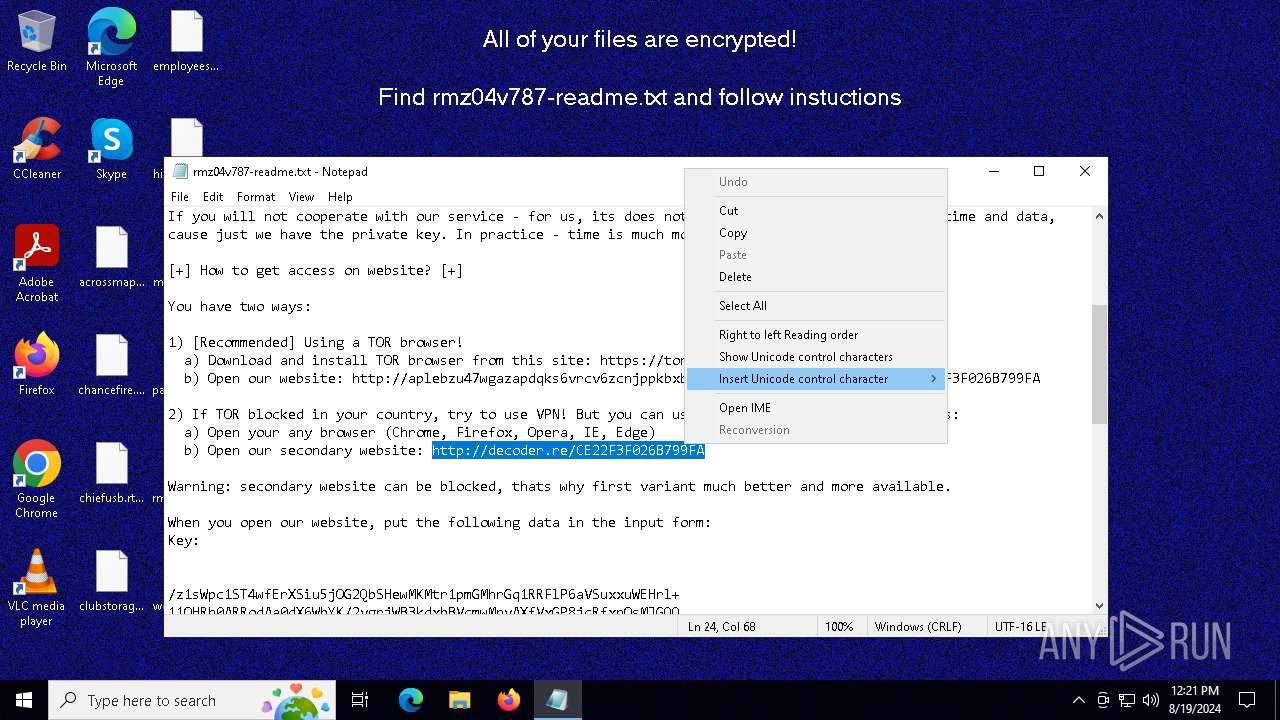
Task: Select the clubstorag file icon
Action: (x=112, y=582)
